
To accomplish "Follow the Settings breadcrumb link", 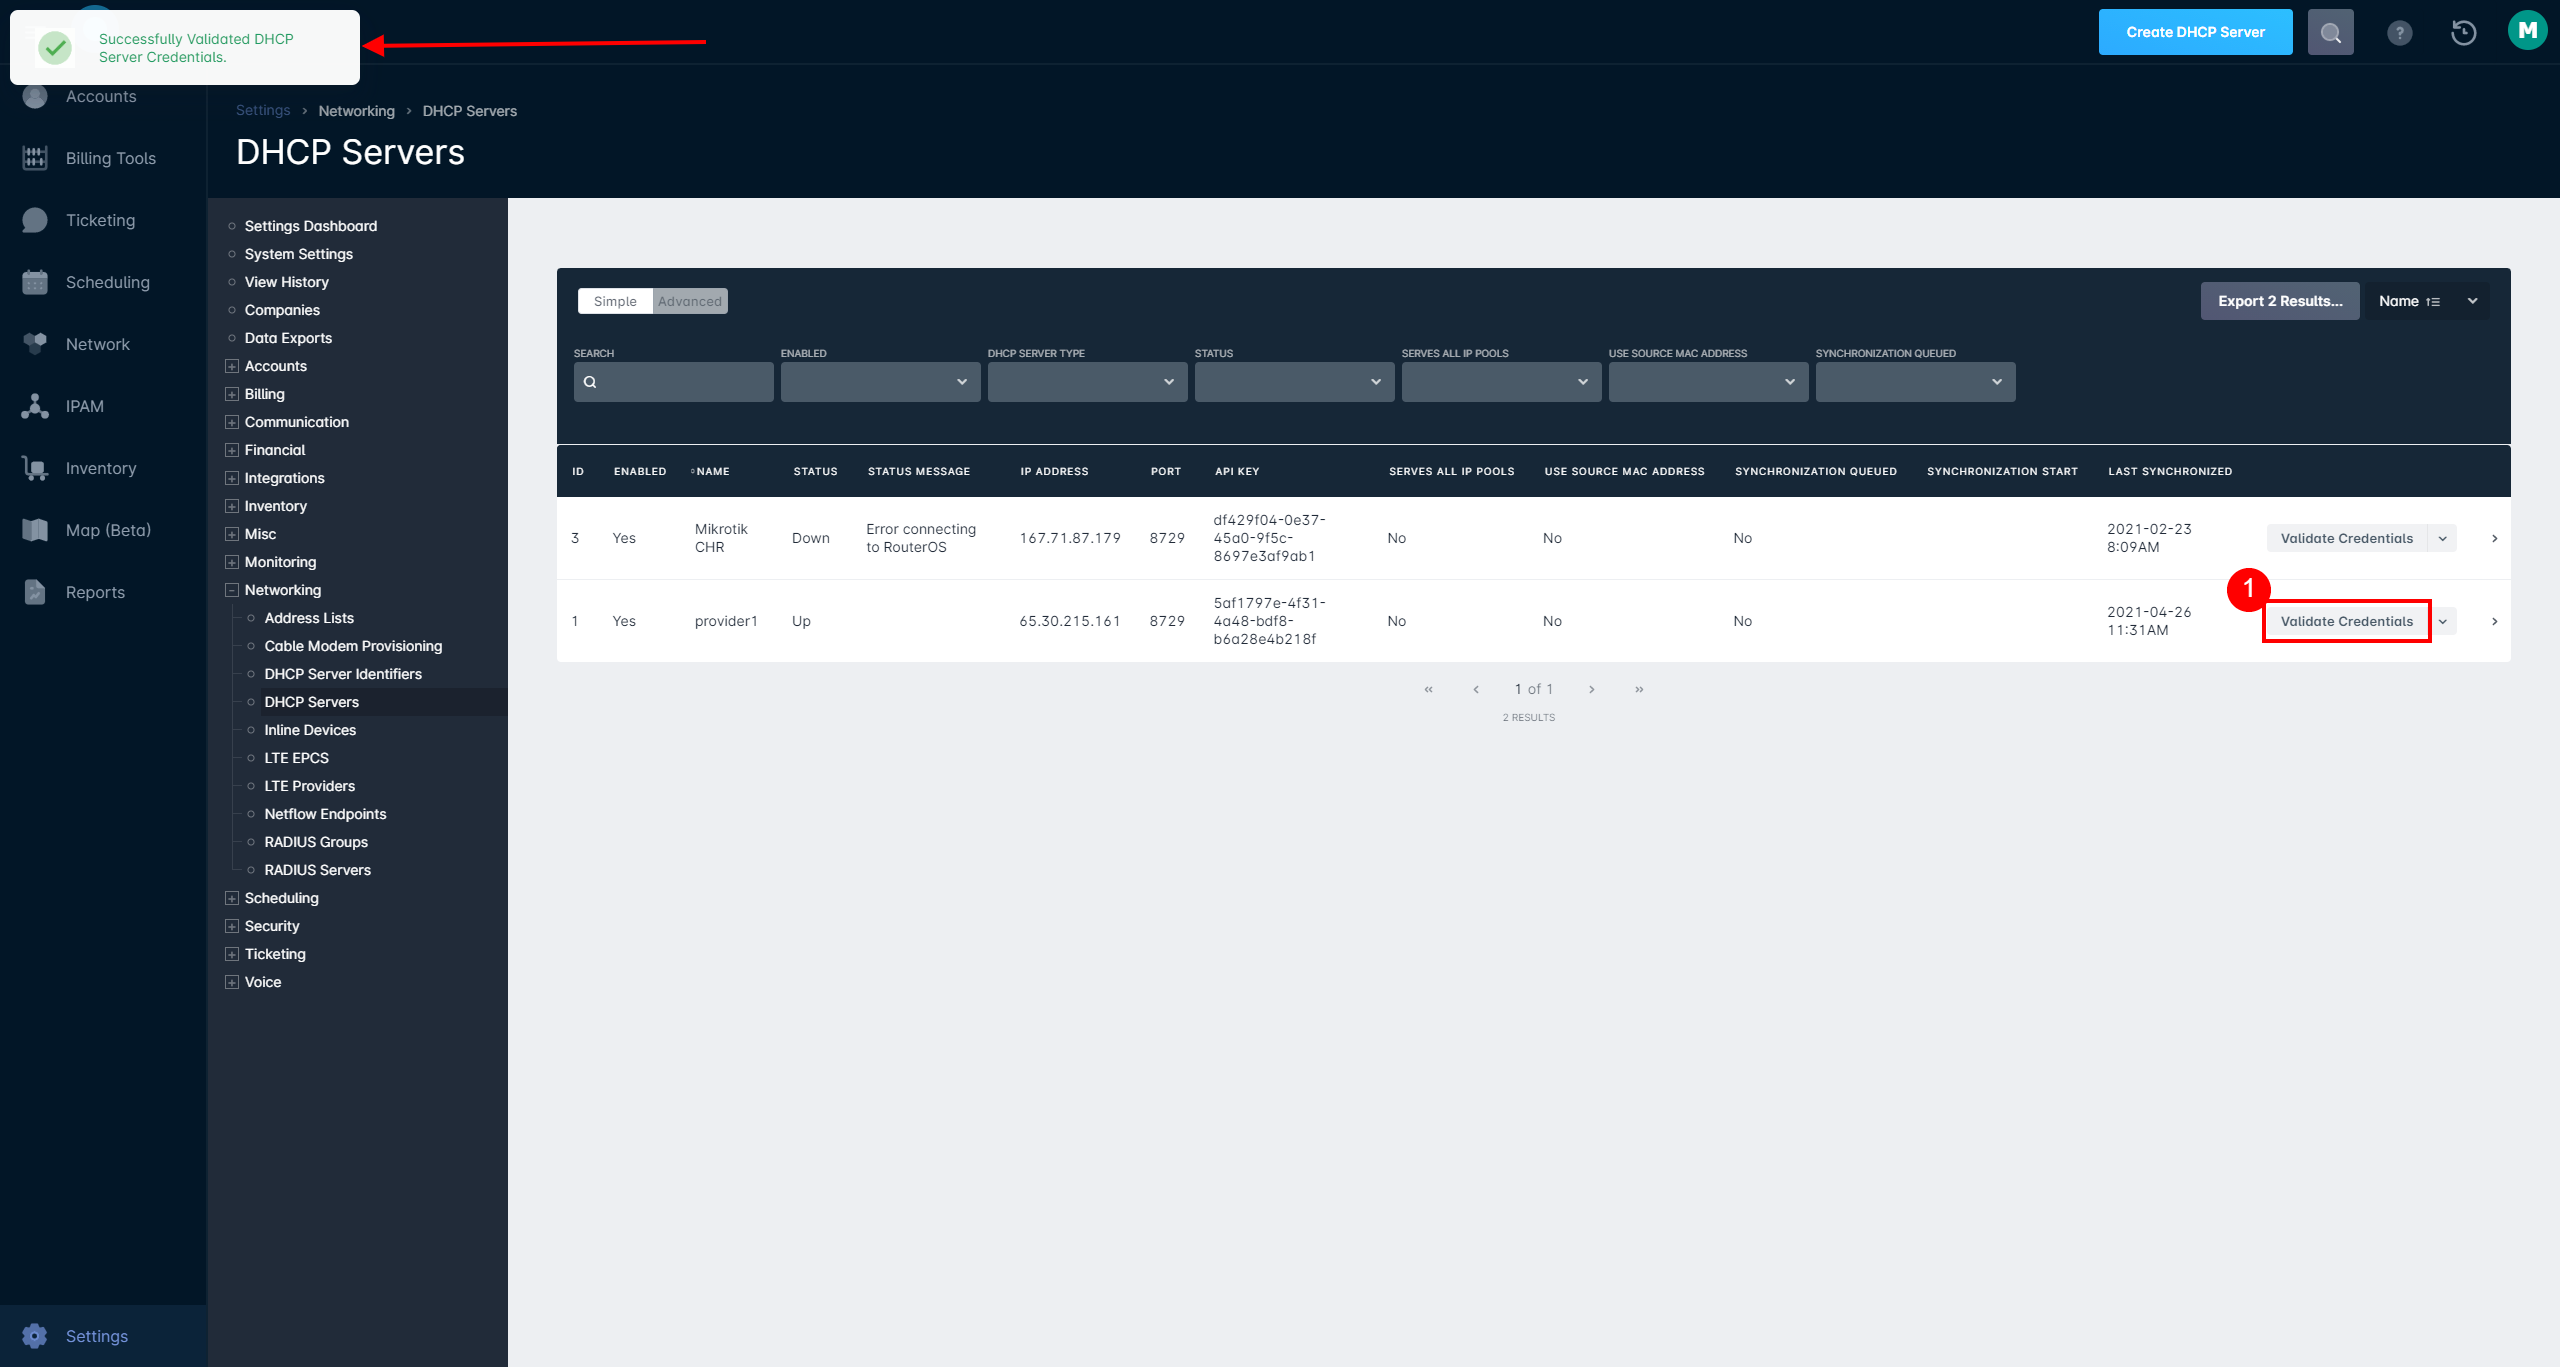I will (x=262, y=110).
